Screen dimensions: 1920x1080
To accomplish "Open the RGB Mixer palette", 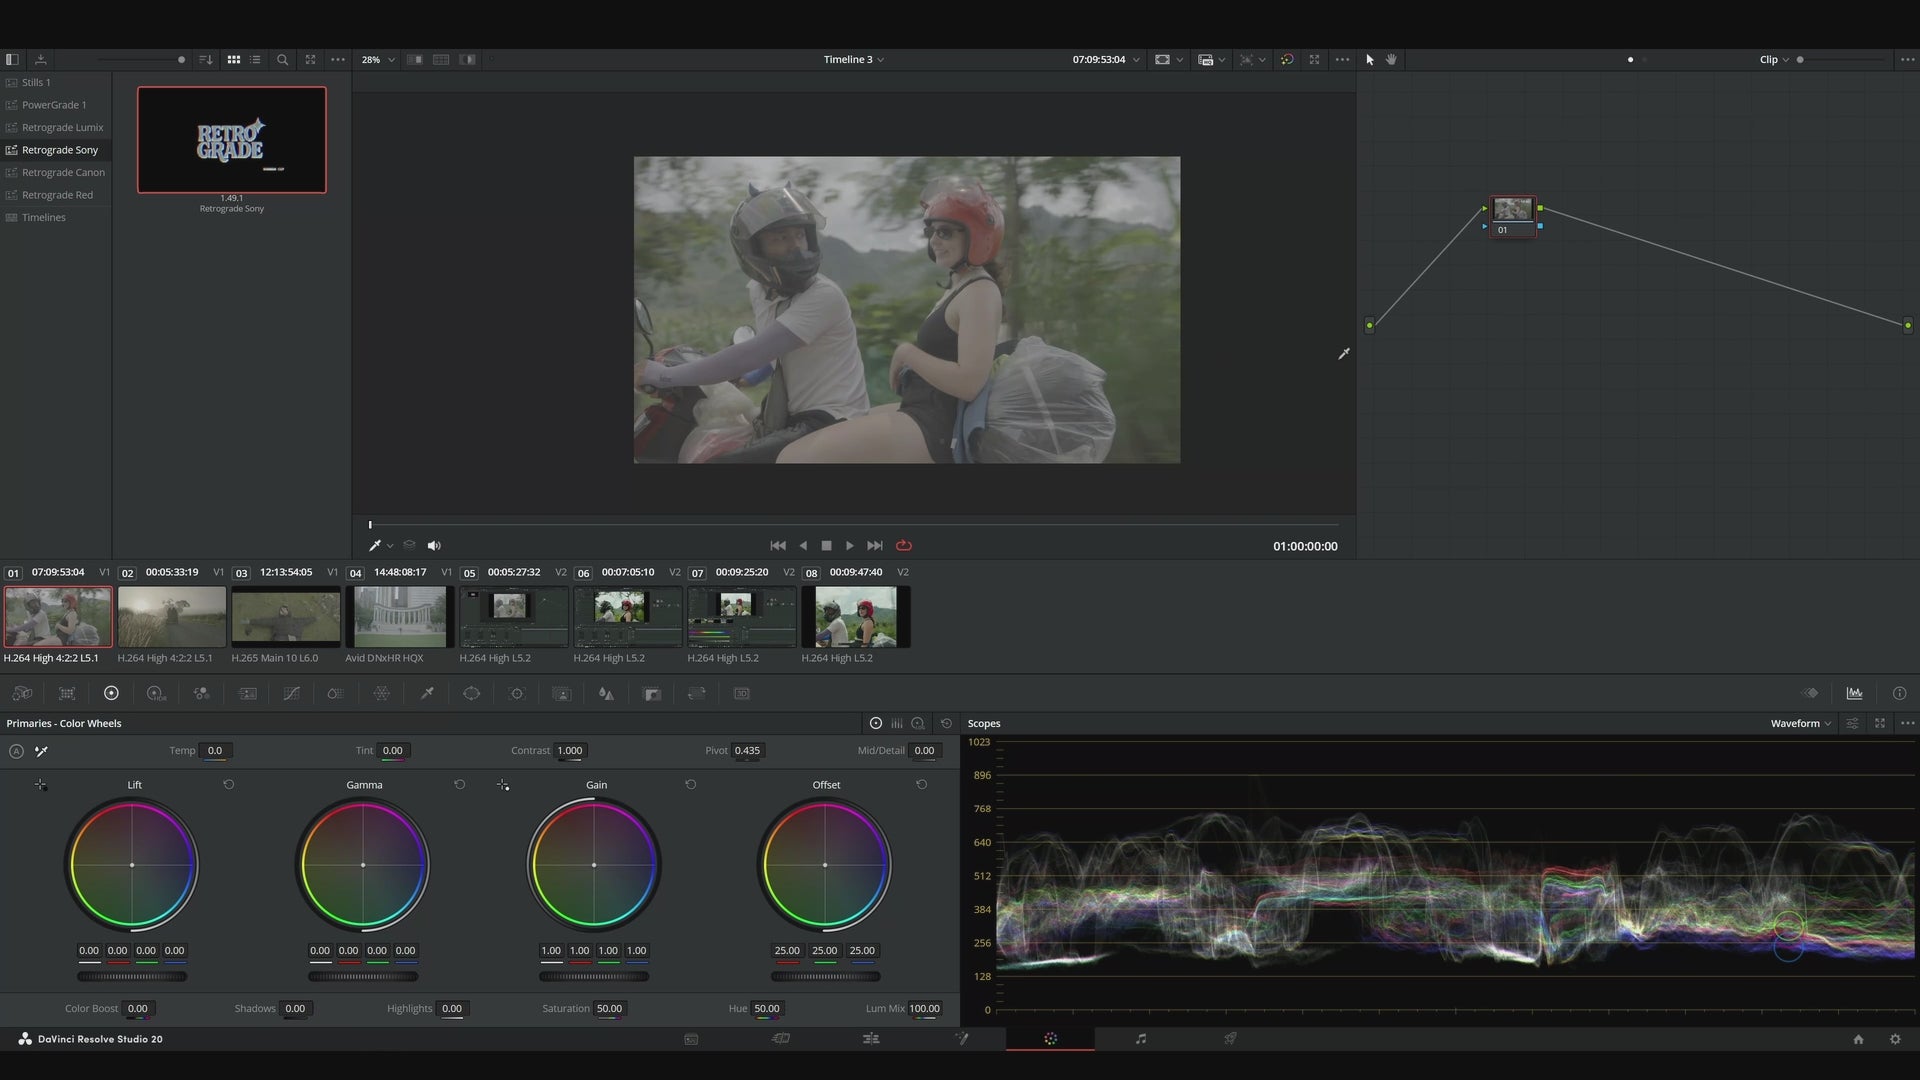I will pyautogui.click(x=201, y=693).
